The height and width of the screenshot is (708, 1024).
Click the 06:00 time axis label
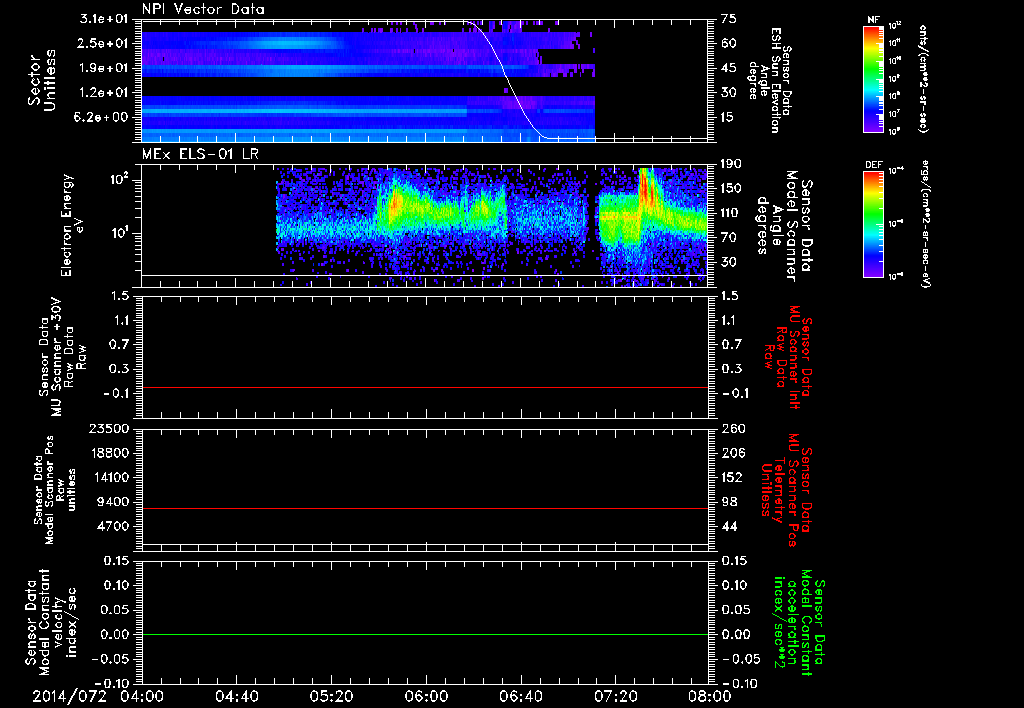(x=426, y=696)
